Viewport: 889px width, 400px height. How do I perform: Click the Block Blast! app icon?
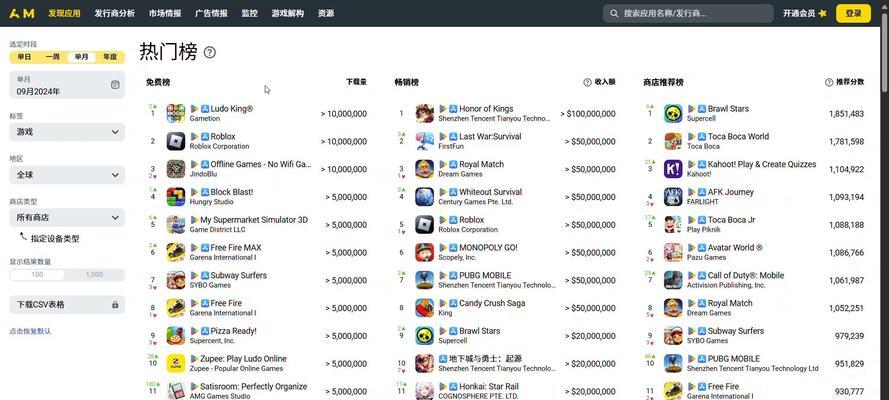click(176, 197)
